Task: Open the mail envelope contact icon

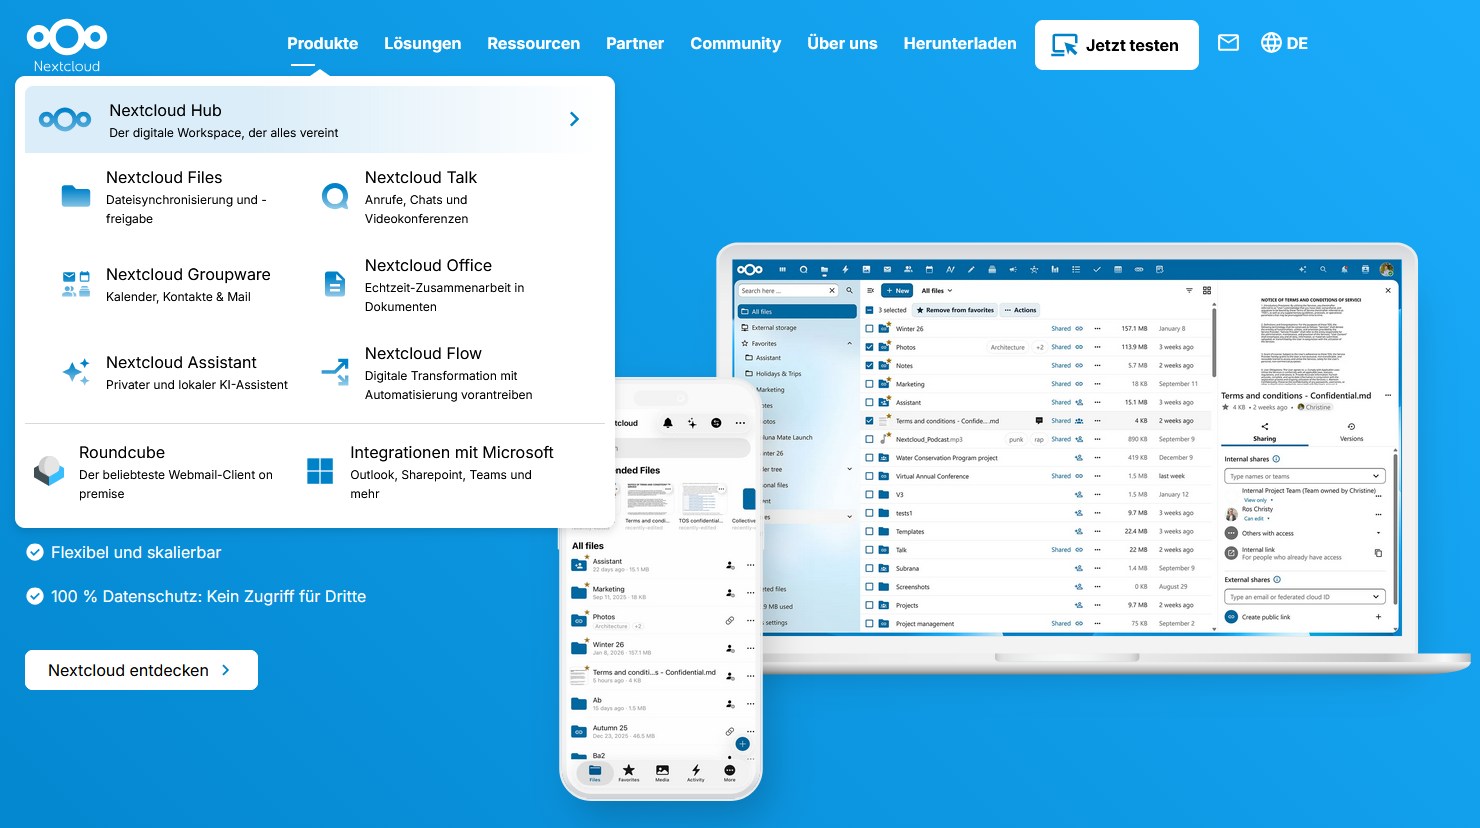Action: [1228, 43]
